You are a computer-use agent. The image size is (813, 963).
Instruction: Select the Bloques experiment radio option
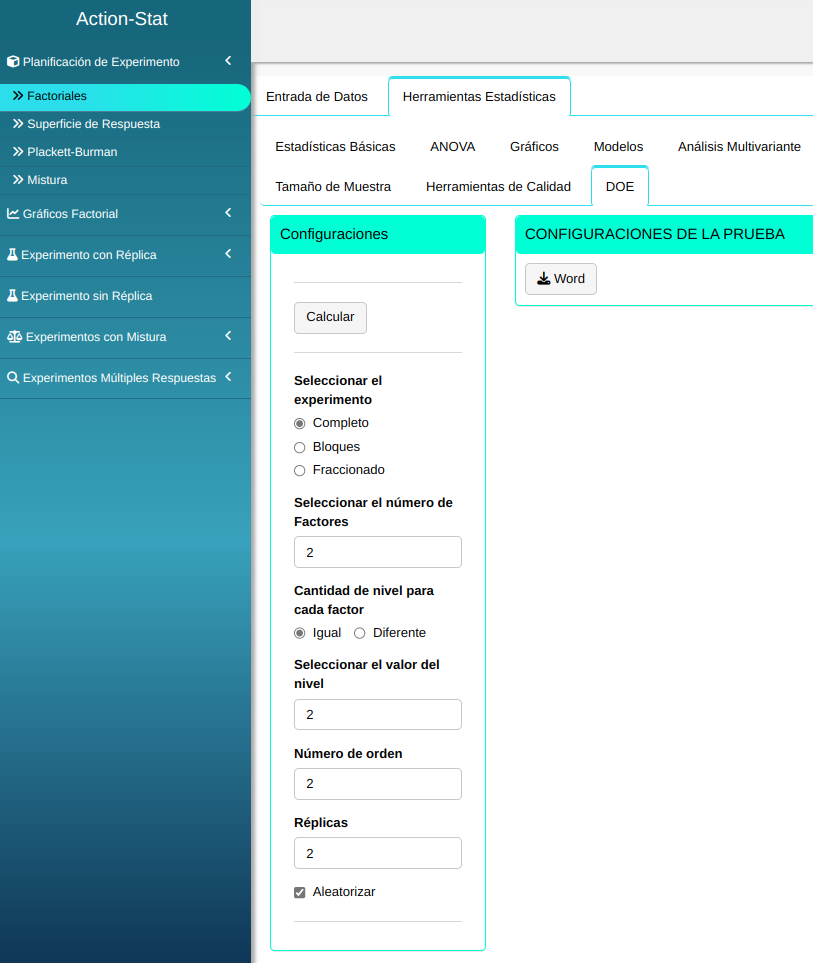click(300, 447)
